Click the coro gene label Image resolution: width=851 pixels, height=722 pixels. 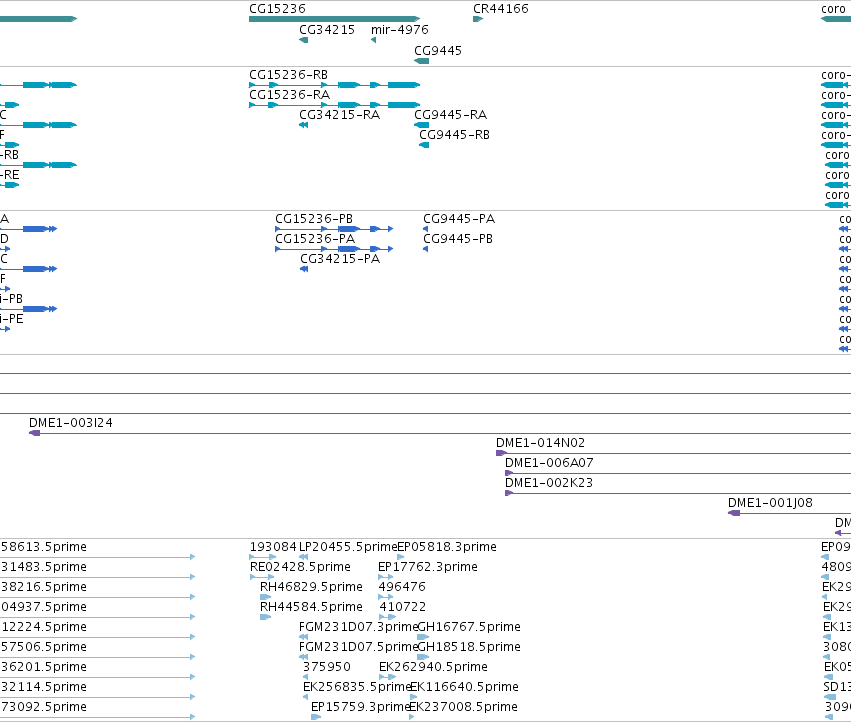(833, 9)
